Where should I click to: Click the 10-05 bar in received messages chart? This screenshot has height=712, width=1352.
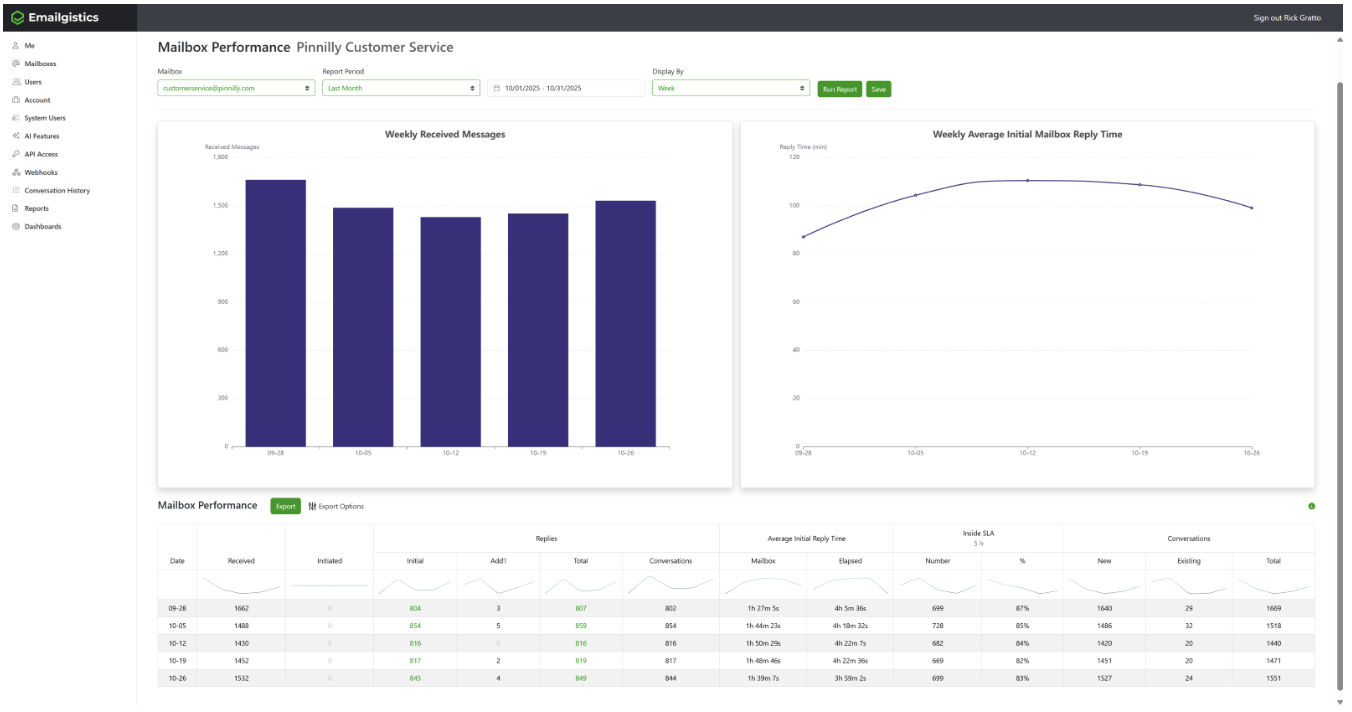(x=363, y=327)
